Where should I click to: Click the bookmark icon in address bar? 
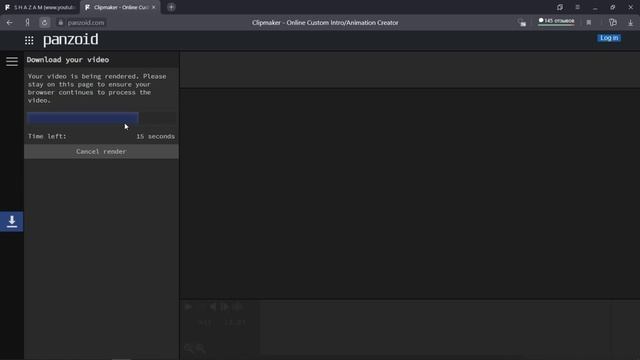pos(589,23)
